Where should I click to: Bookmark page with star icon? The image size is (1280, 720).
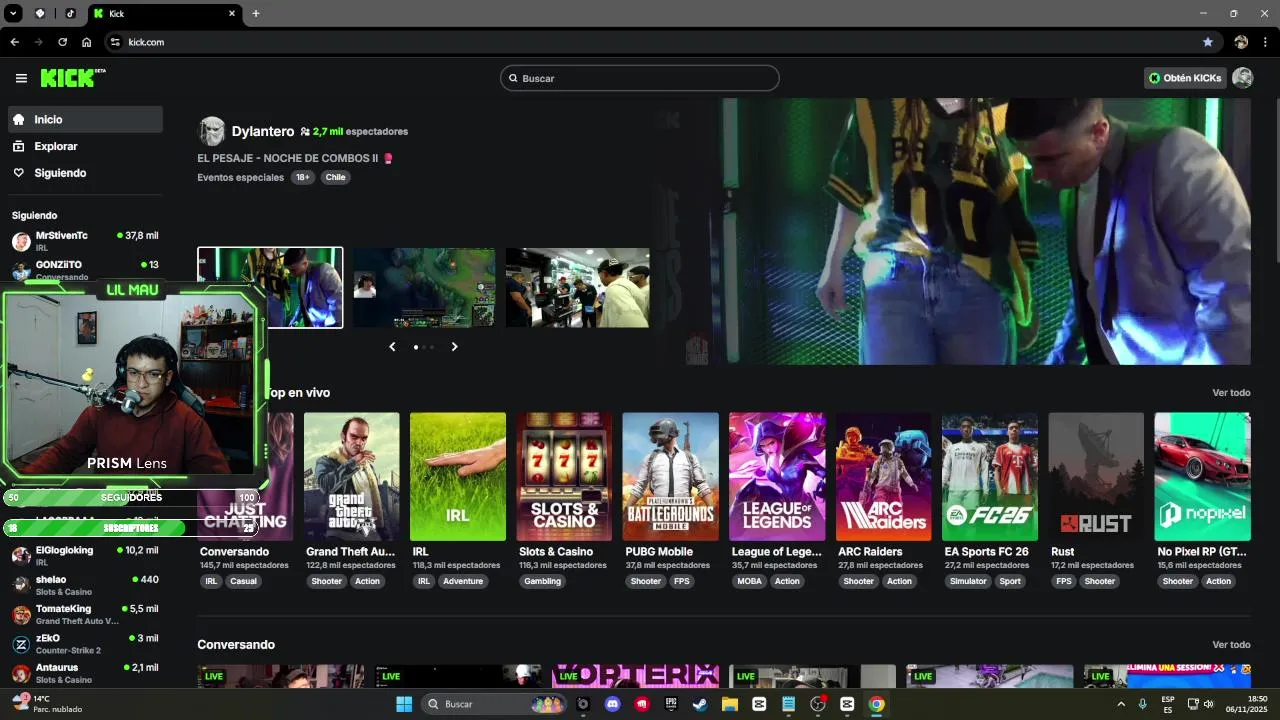click(1208, 42)
